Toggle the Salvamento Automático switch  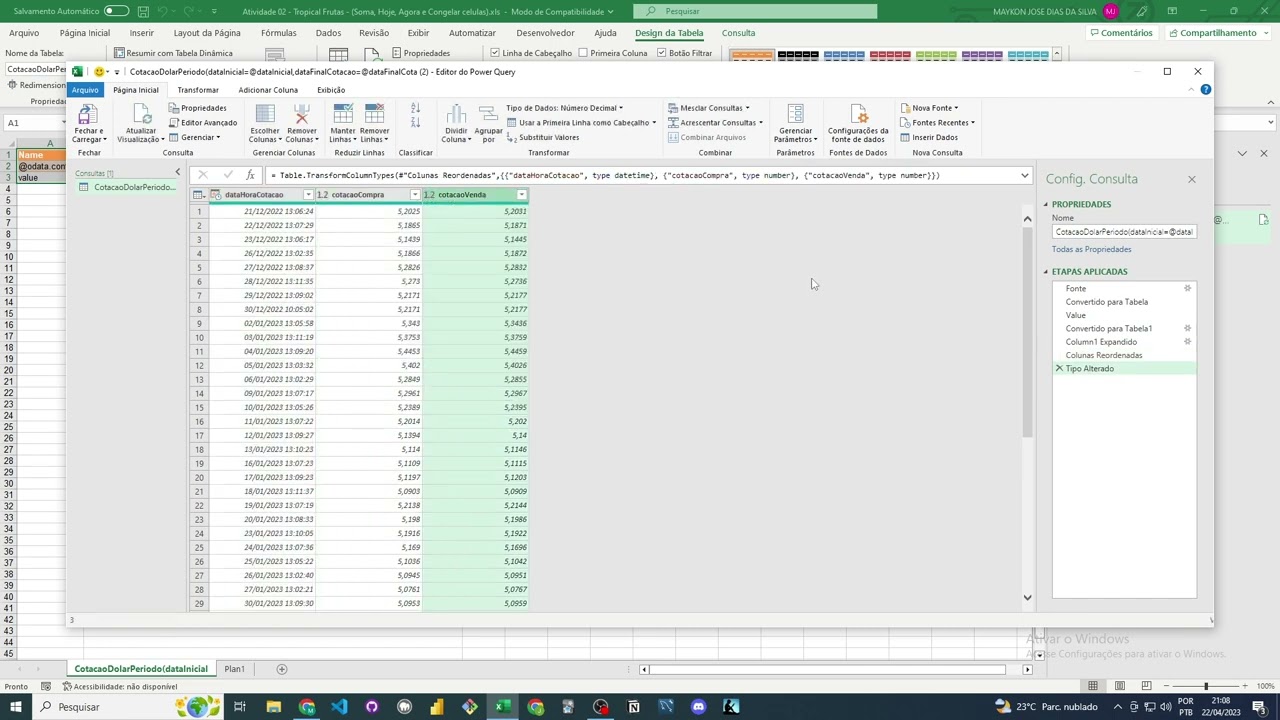(117, 11)
